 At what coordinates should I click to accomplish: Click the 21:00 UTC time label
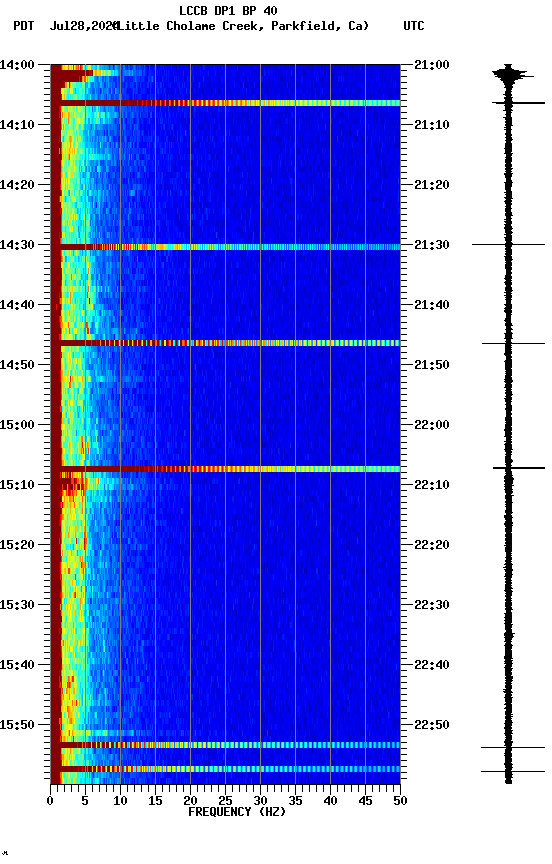(x=432, y=64)
